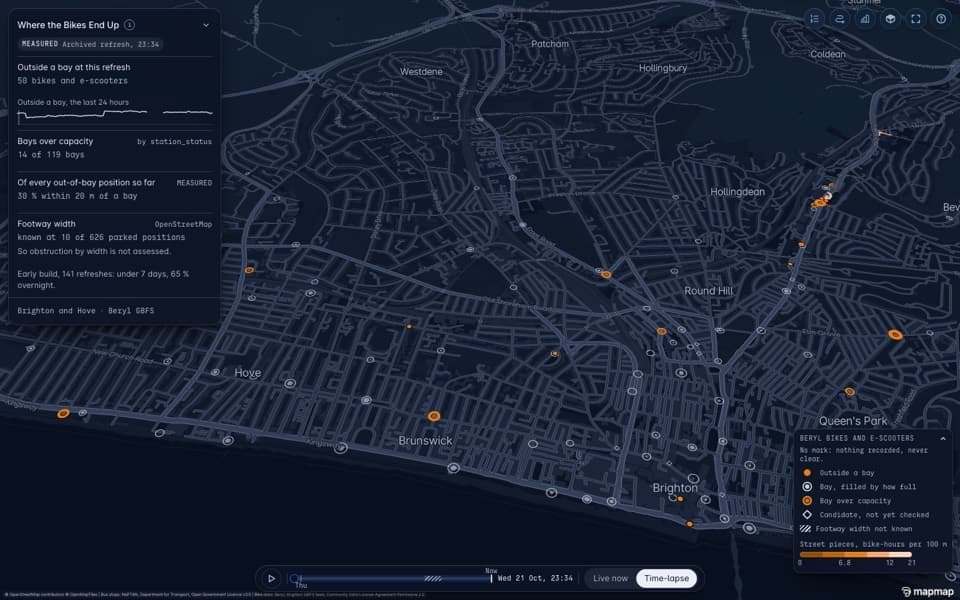Open the legend list icon in top toolbar

click(814, 19)
